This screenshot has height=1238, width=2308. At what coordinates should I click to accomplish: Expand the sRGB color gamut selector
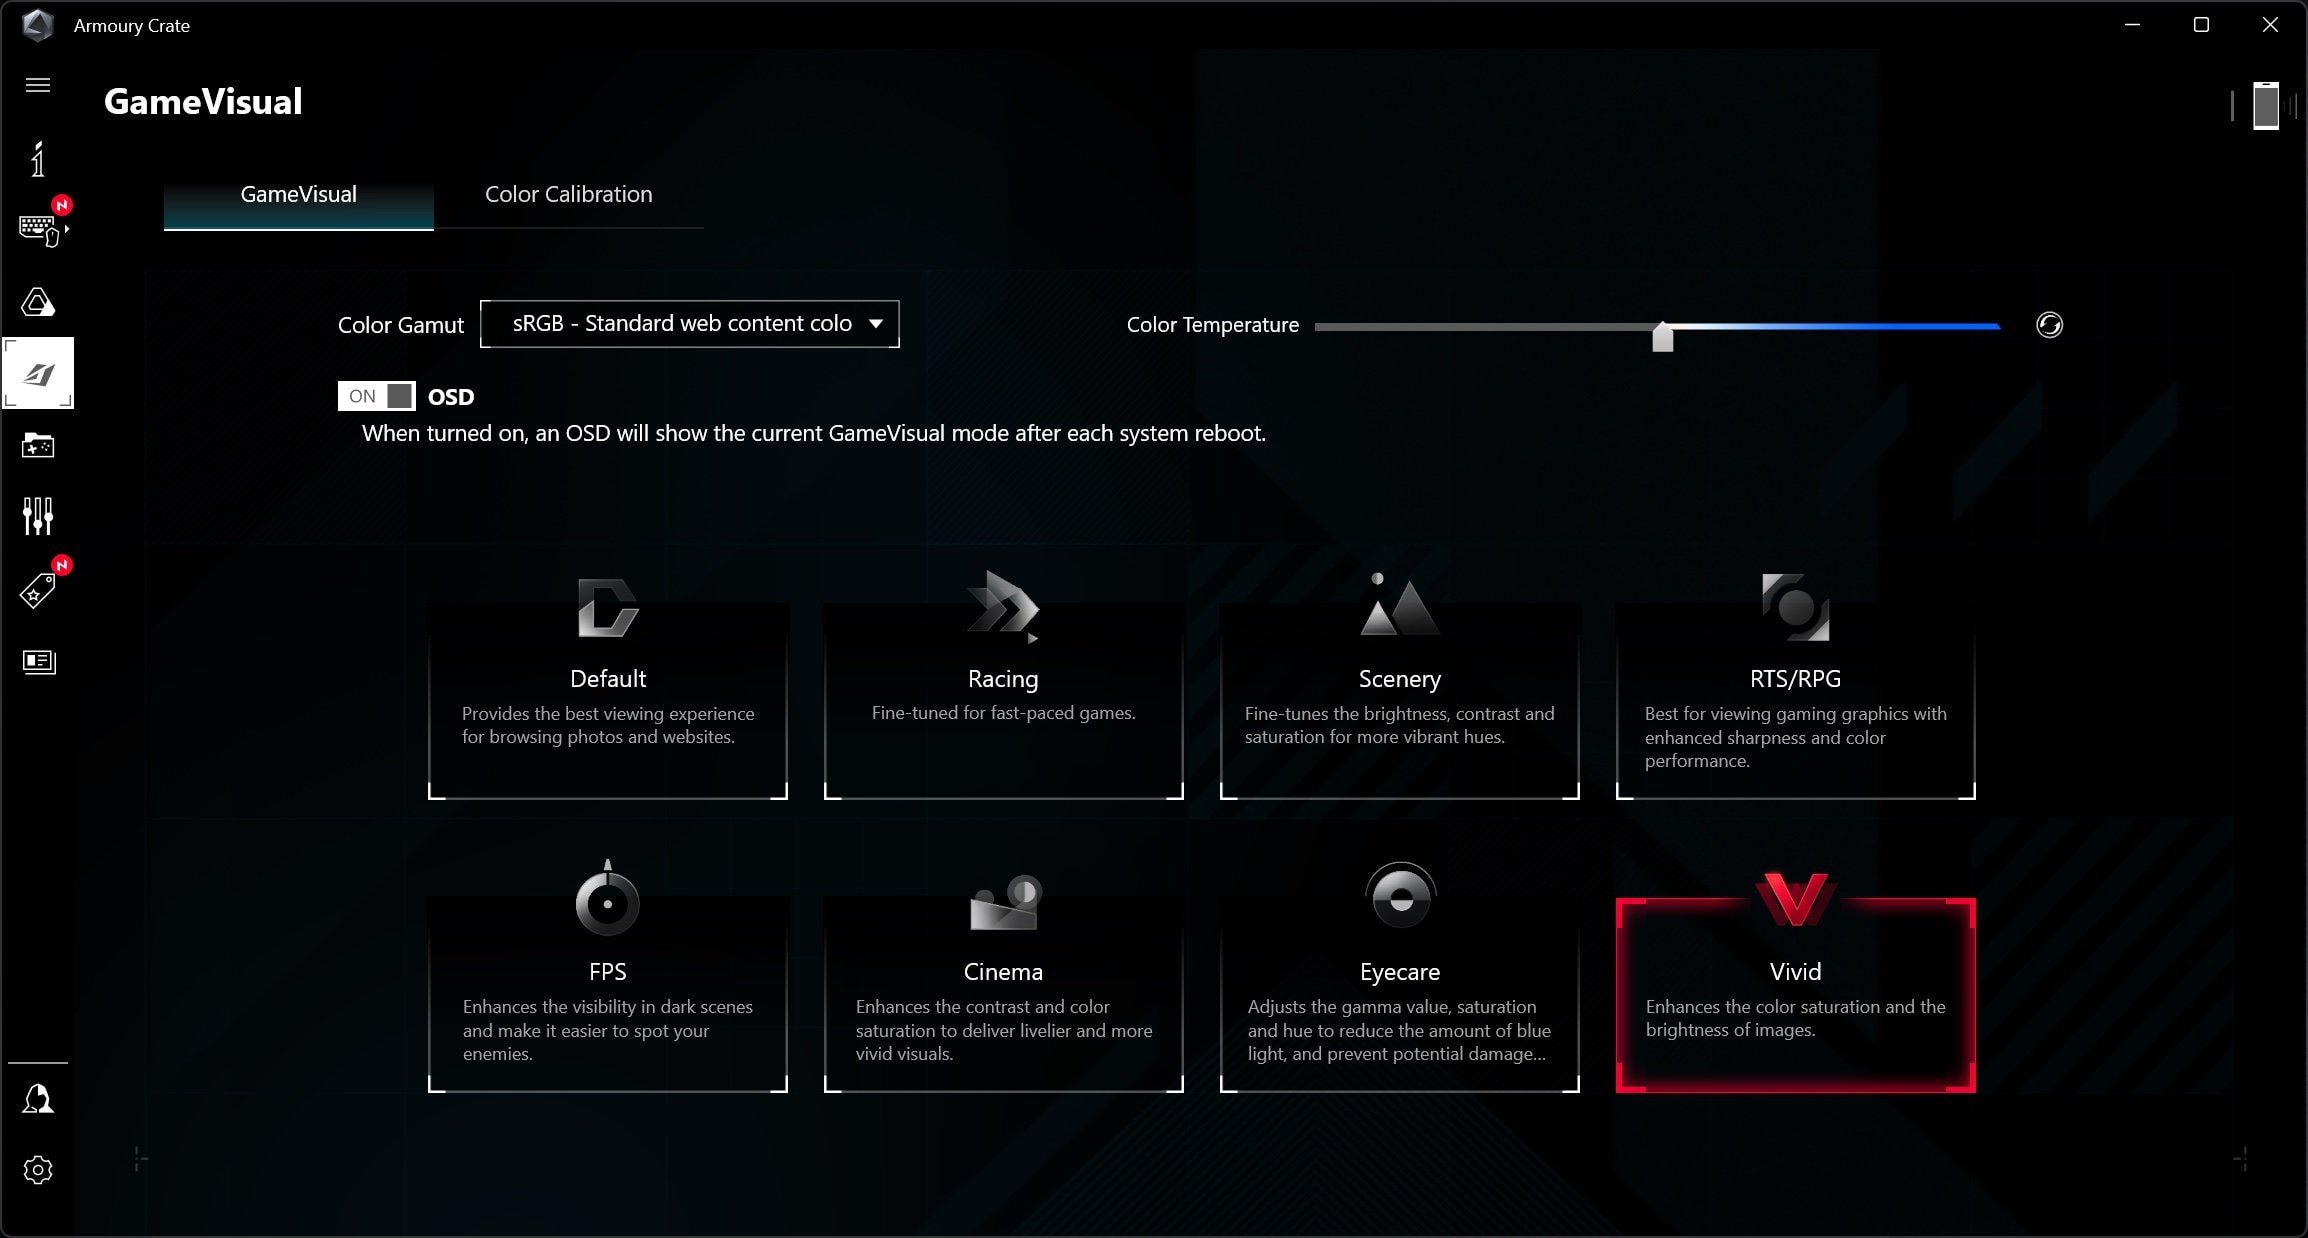point(876,324)
